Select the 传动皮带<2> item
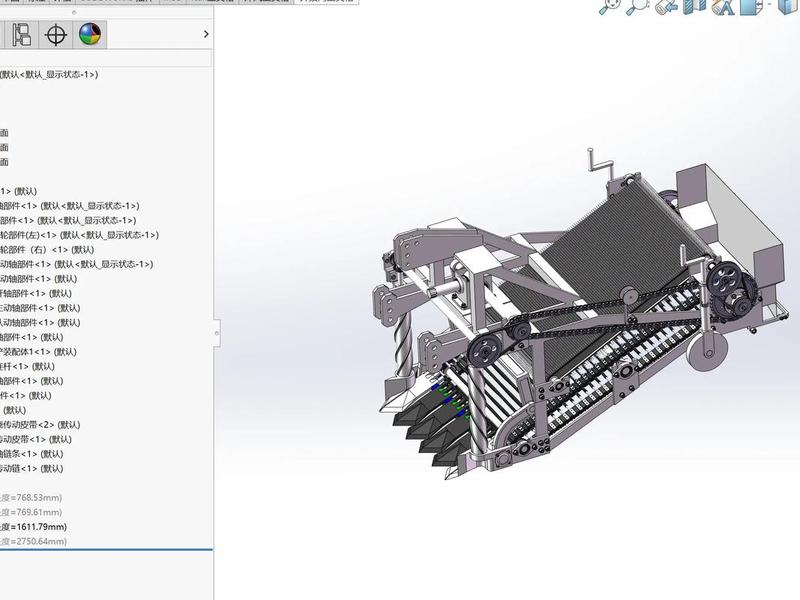Screen dimensions: 800x600 (40, 425)
